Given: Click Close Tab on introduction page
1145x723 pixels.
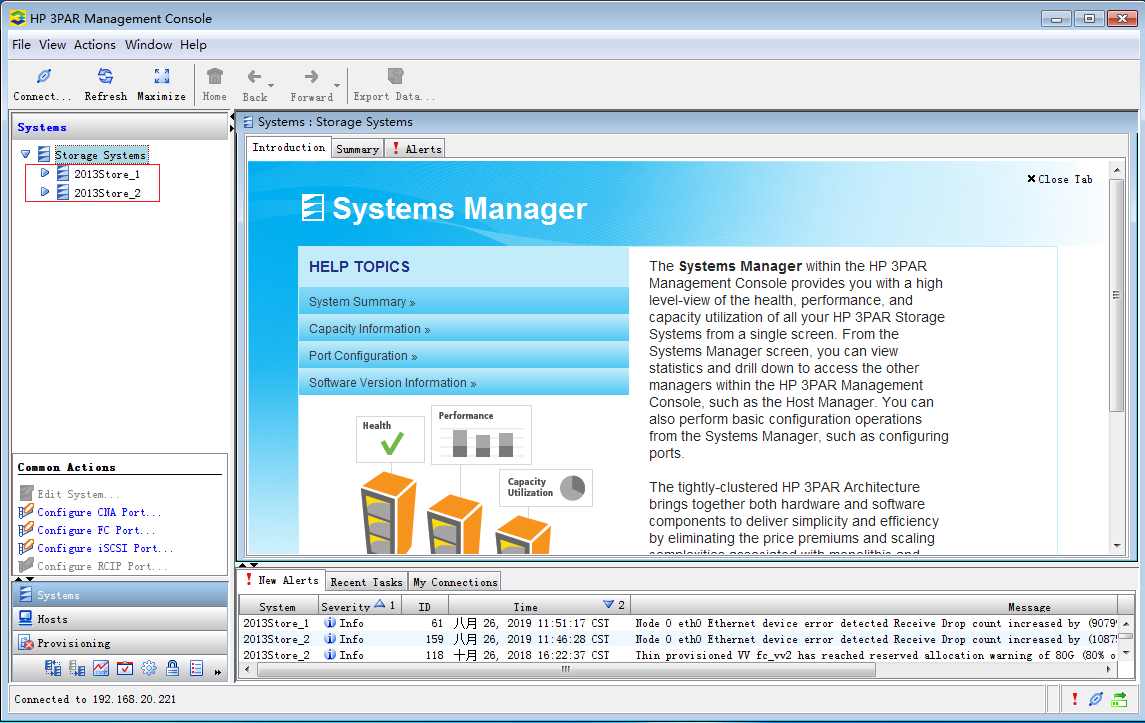Looking at the screenshot, I should 1060,179.
